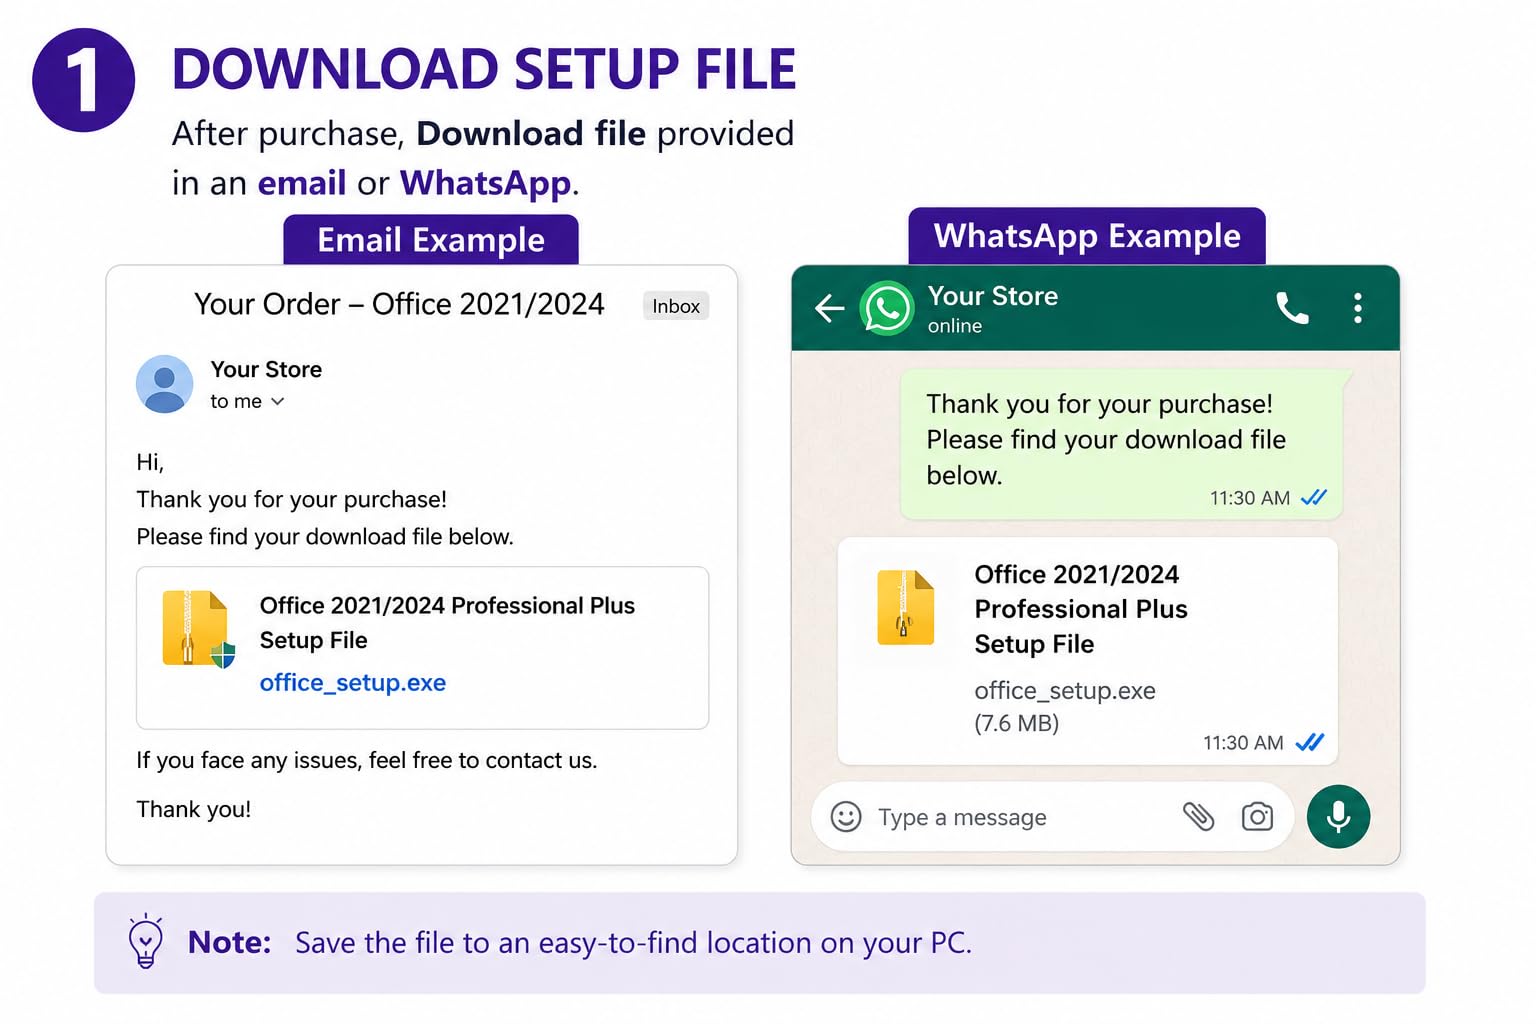The height and width of the screenshot is (1024, 1536).
Task: Click 'Please find your download file below.' in email
Action: (325, 537)
